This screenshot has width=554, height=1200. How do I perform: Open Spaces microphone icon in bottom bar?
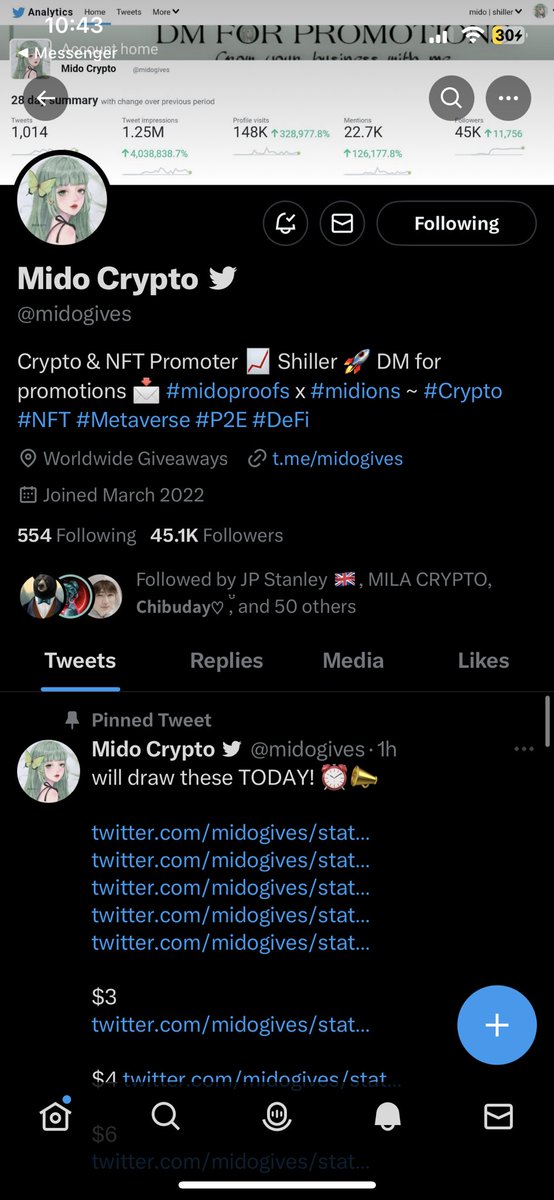coord(276,1117)
